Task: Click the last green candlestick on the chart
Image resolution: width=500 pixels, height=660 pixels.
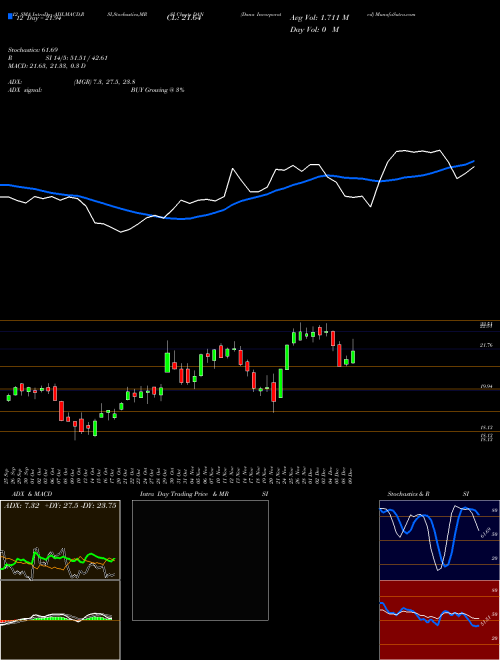Action: coord(353,357)
